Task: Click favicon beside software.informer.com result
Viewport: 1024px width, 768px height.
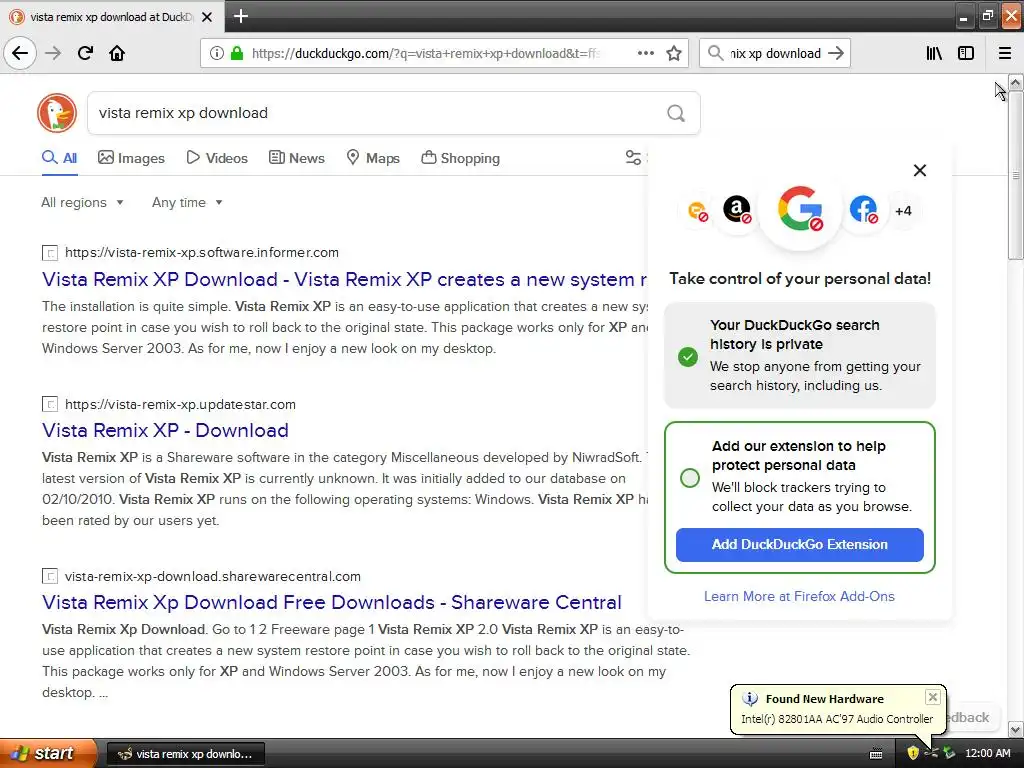Action: click(x=50, y=253)
